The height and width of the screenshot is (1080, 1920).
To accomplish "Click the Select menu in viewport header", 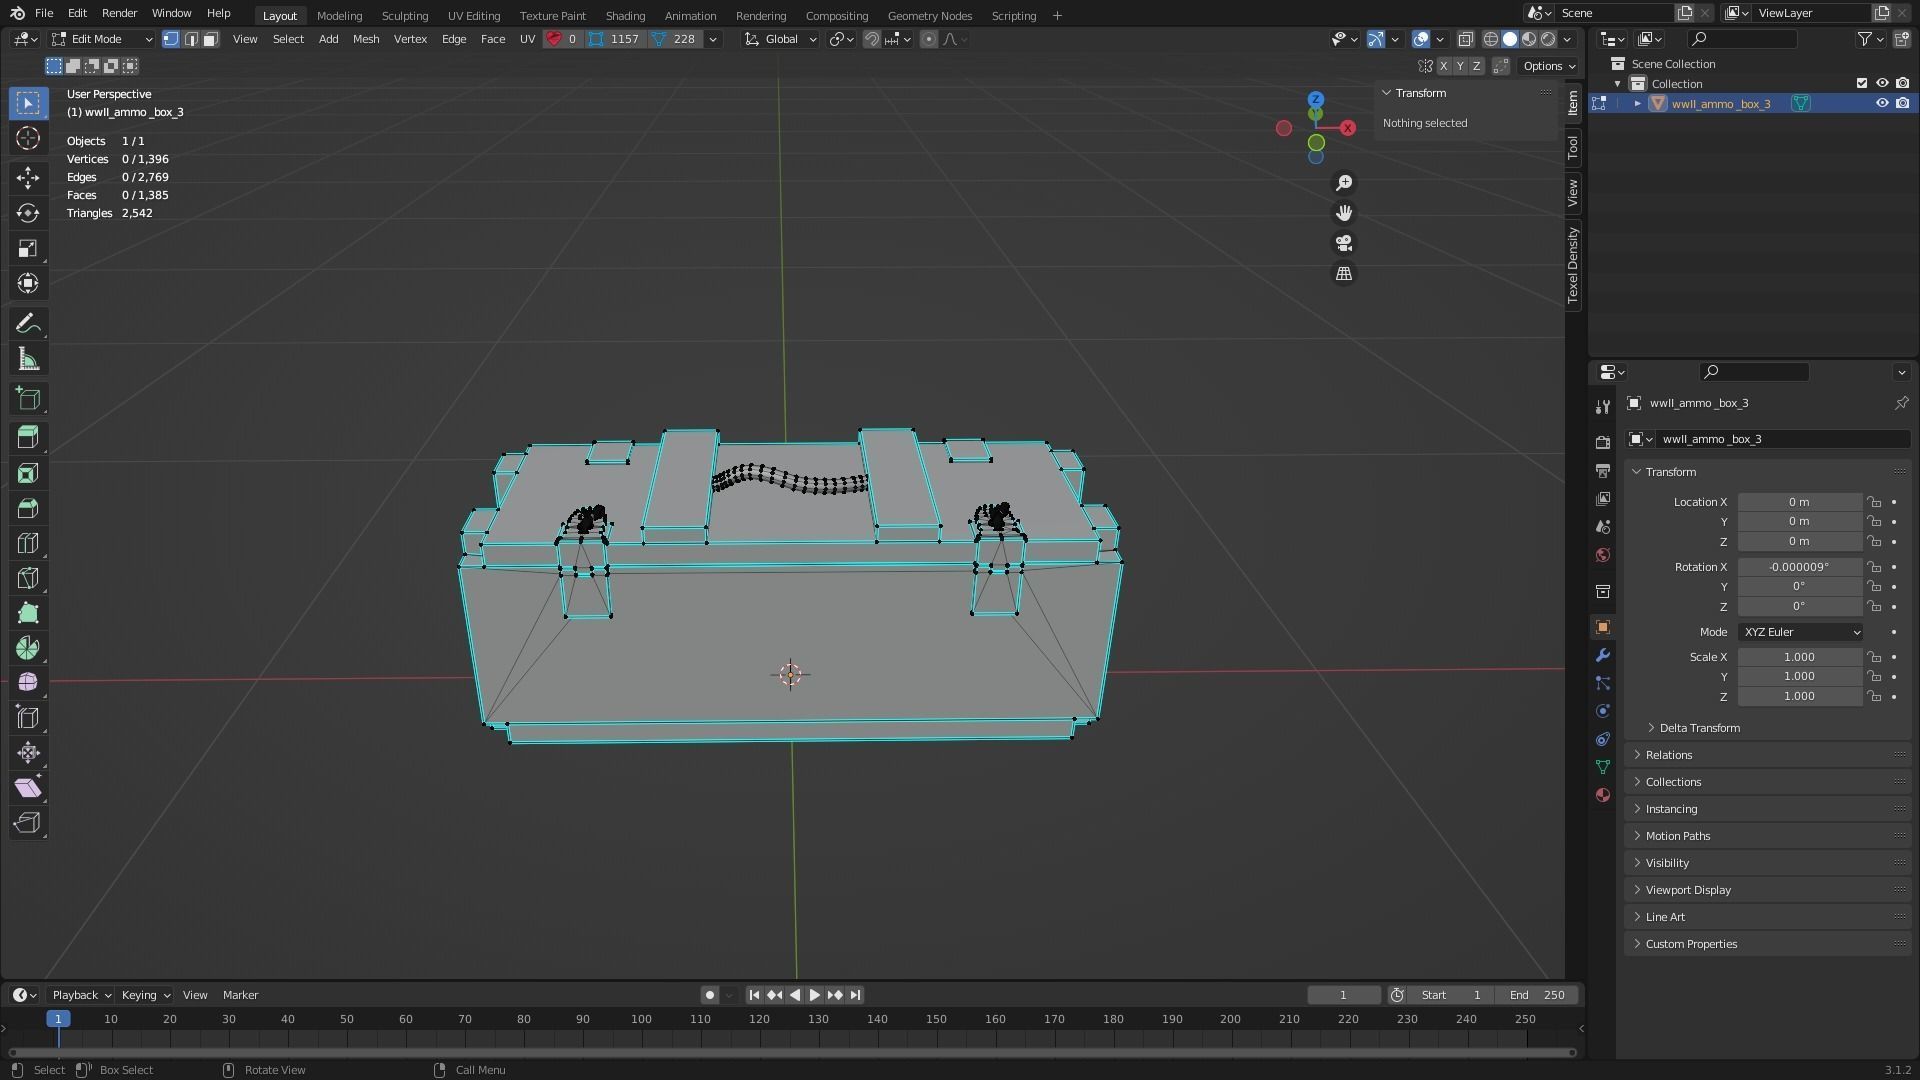I will coord(288,39).
